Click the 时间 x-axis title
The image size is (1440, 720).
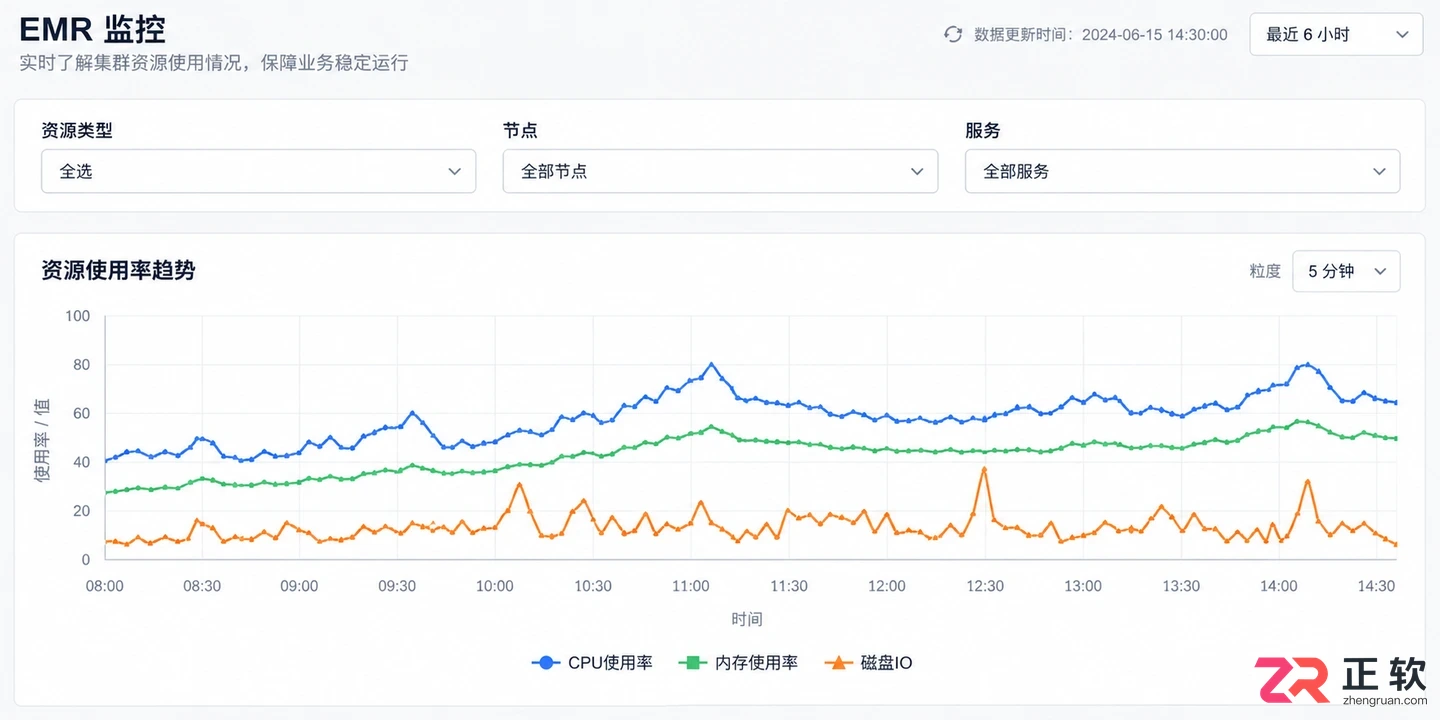coord(747,619)
